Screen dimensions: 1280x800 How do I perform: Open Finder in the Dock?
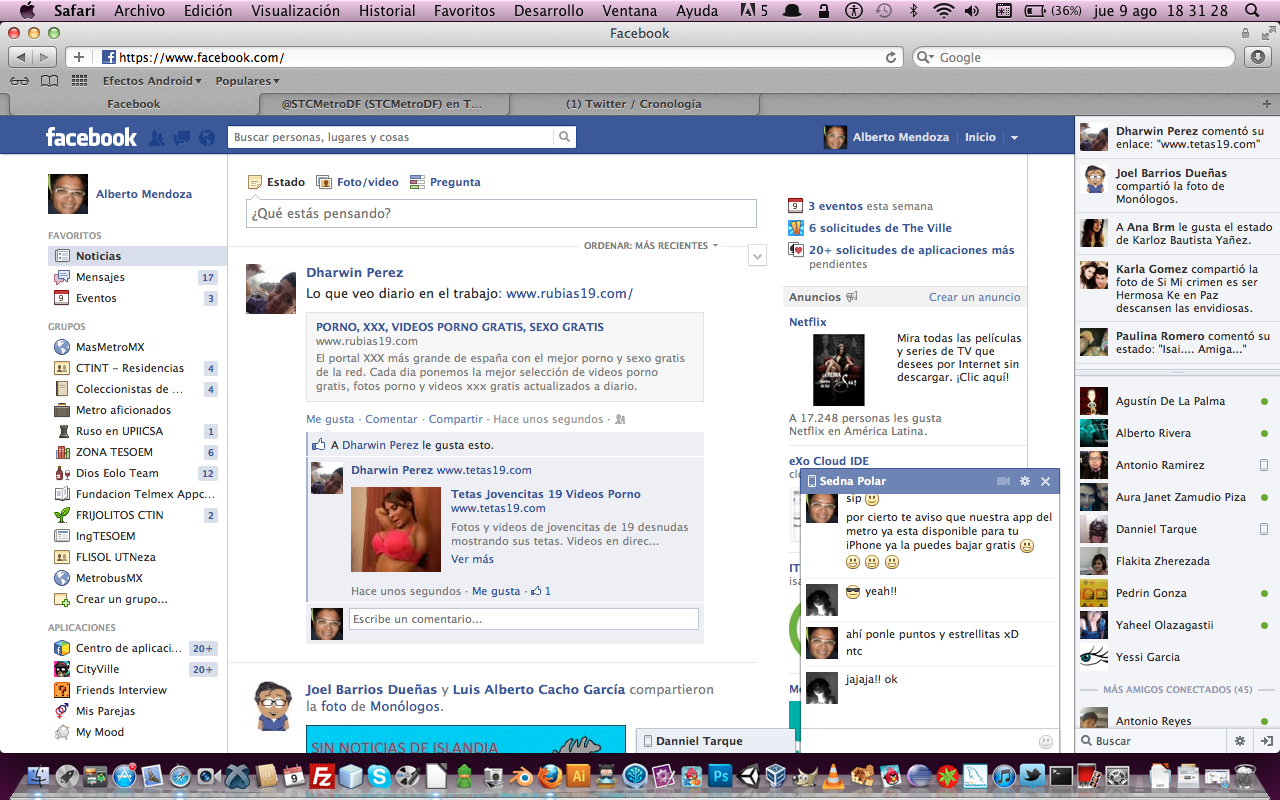click(x=40, y=776)
